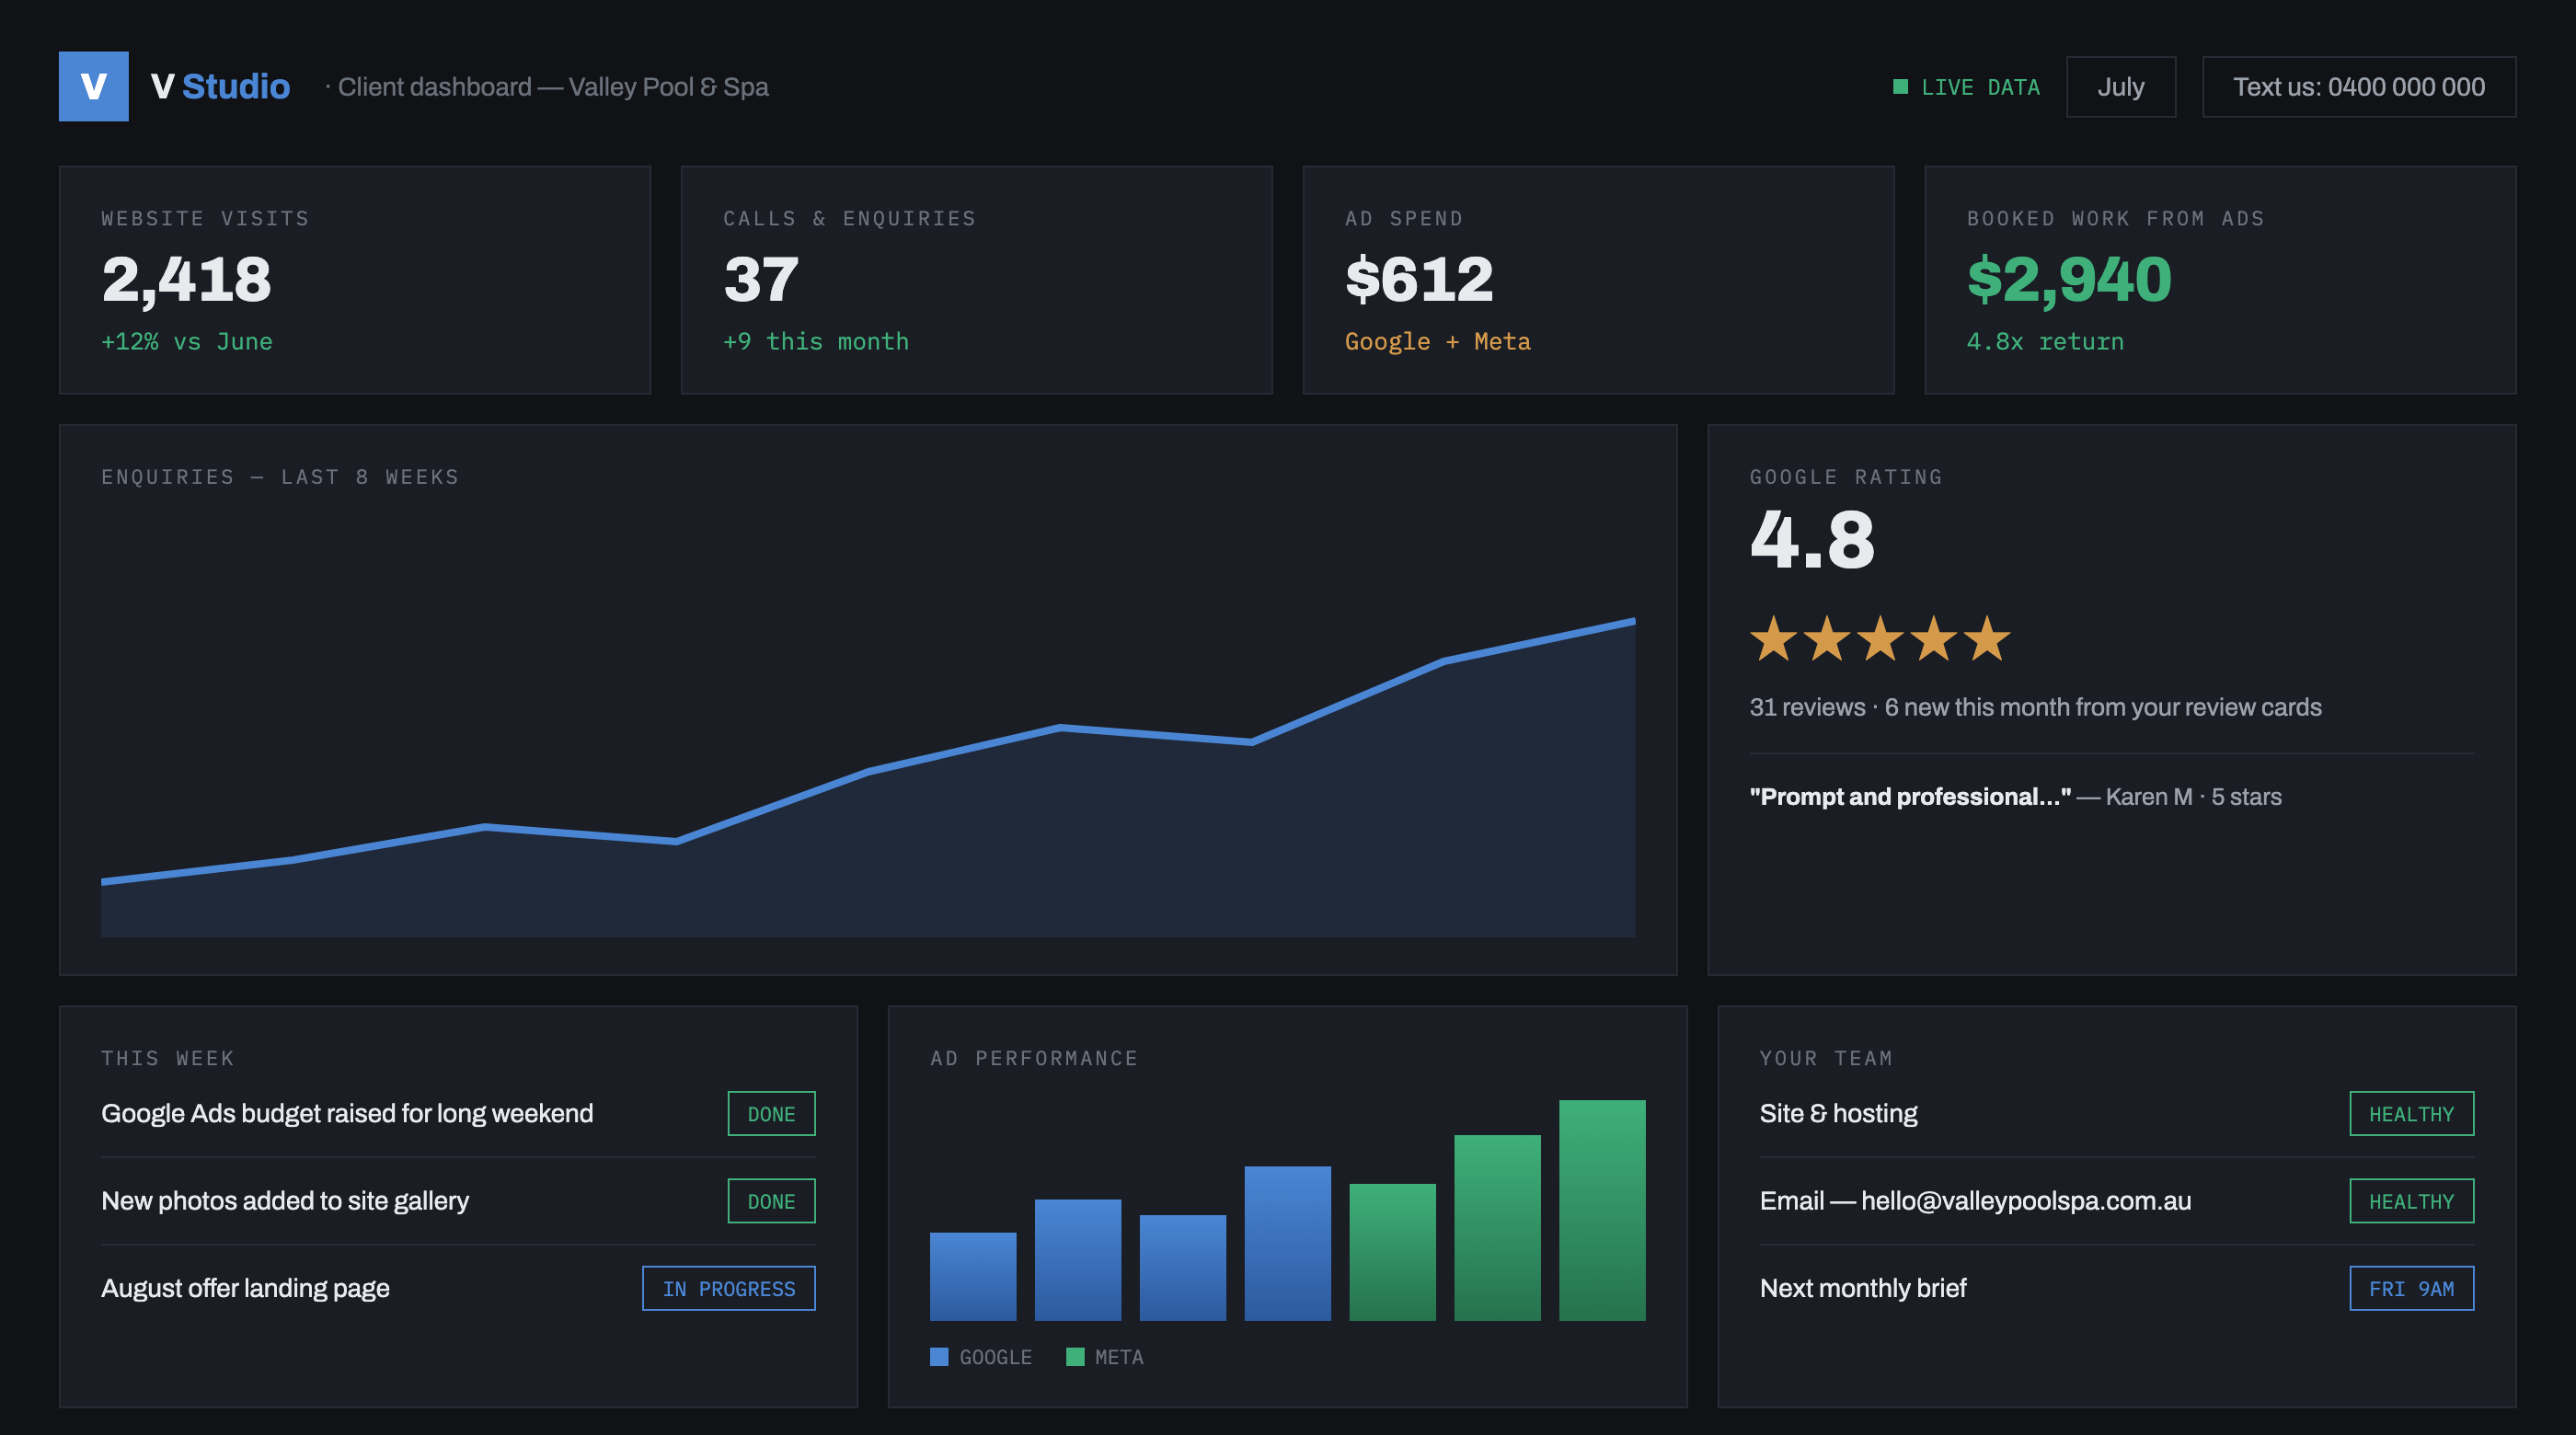This screenshot has height=1435, width=2576.
Task: Click the 4.8x return text
Action: [2045, 341]
